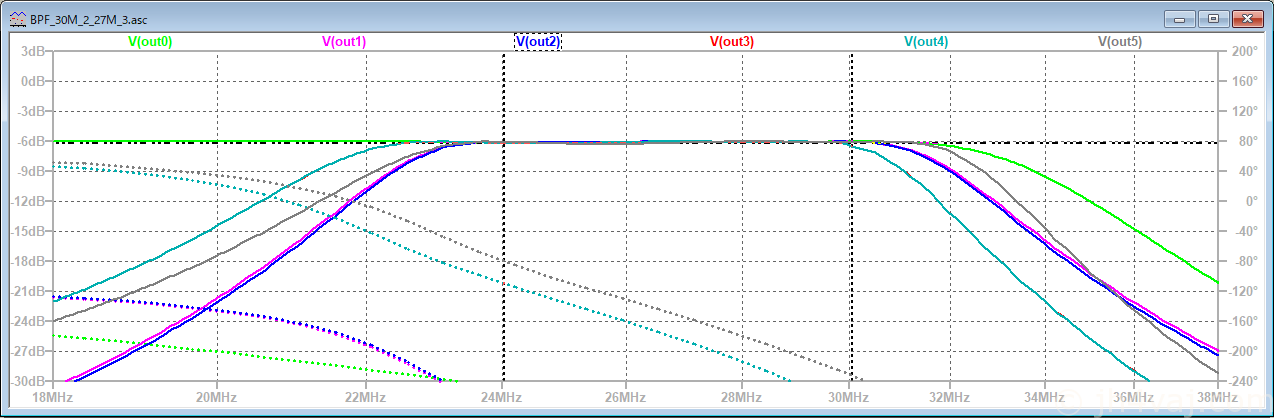This screenshot has width=1274, height=418.
Task: Click the 18MHz frequency axis label
Action: [54, 398]
